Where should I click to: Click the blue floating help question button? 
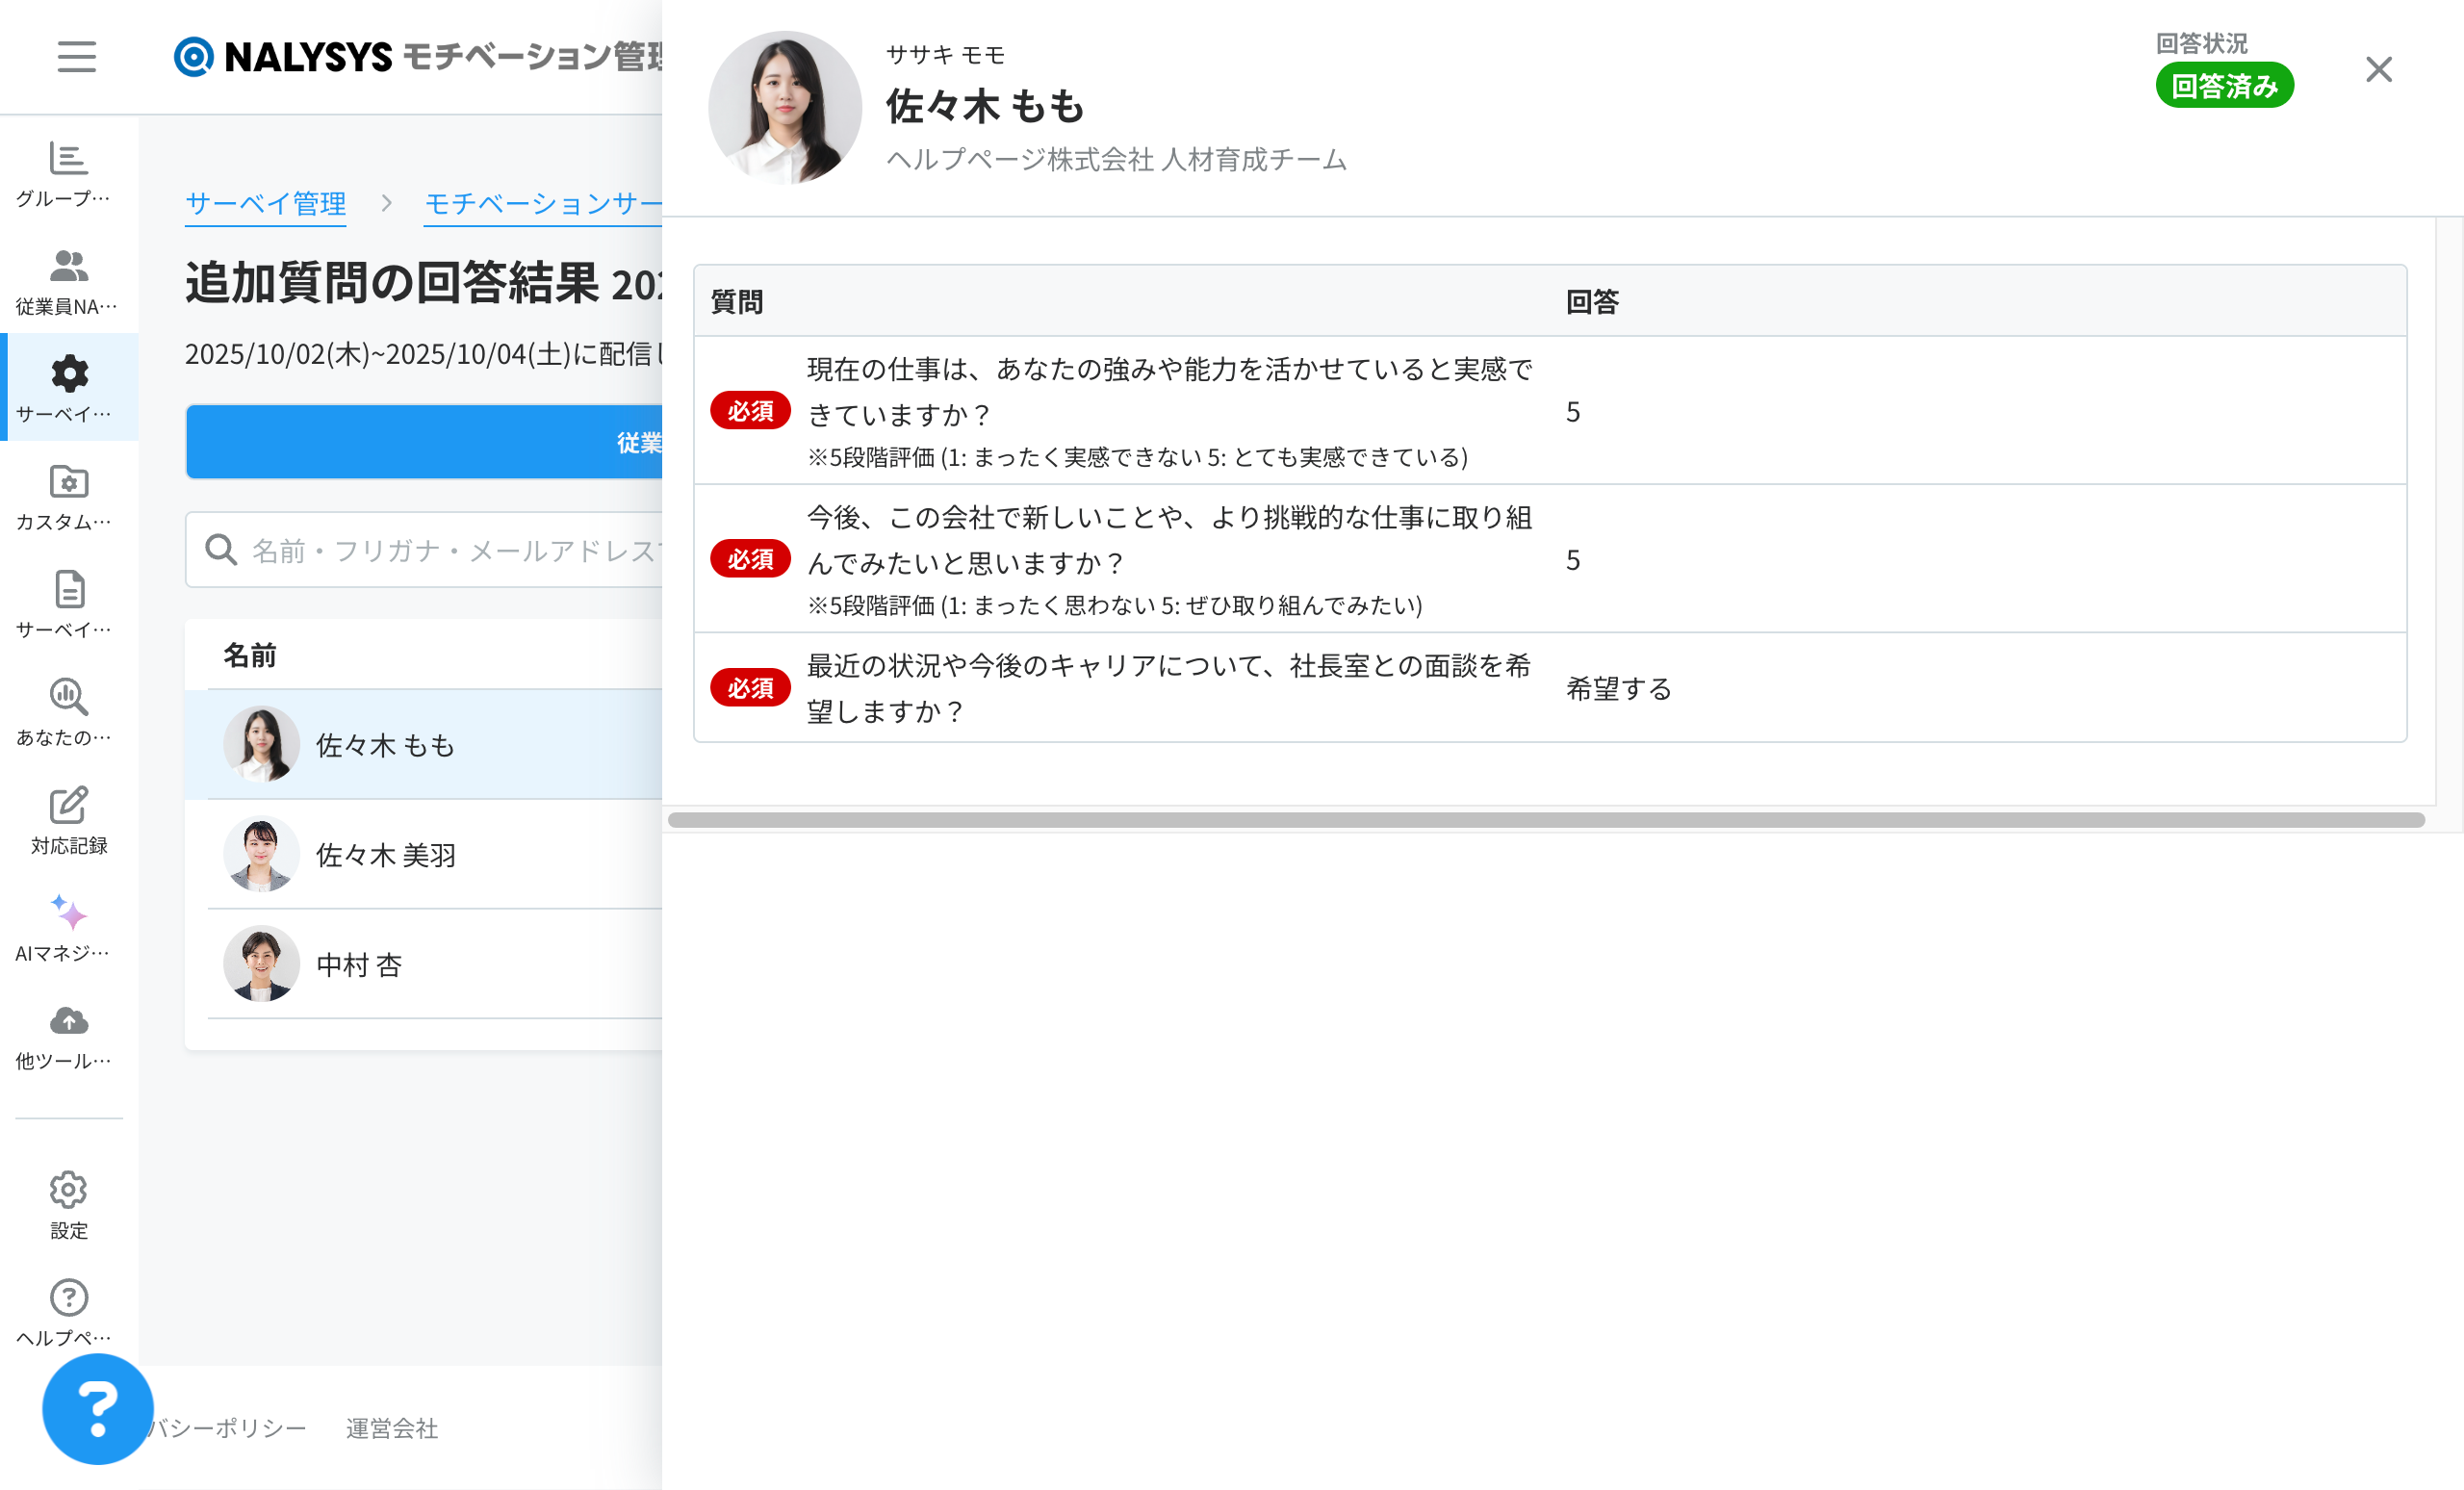click(98, 1408)
